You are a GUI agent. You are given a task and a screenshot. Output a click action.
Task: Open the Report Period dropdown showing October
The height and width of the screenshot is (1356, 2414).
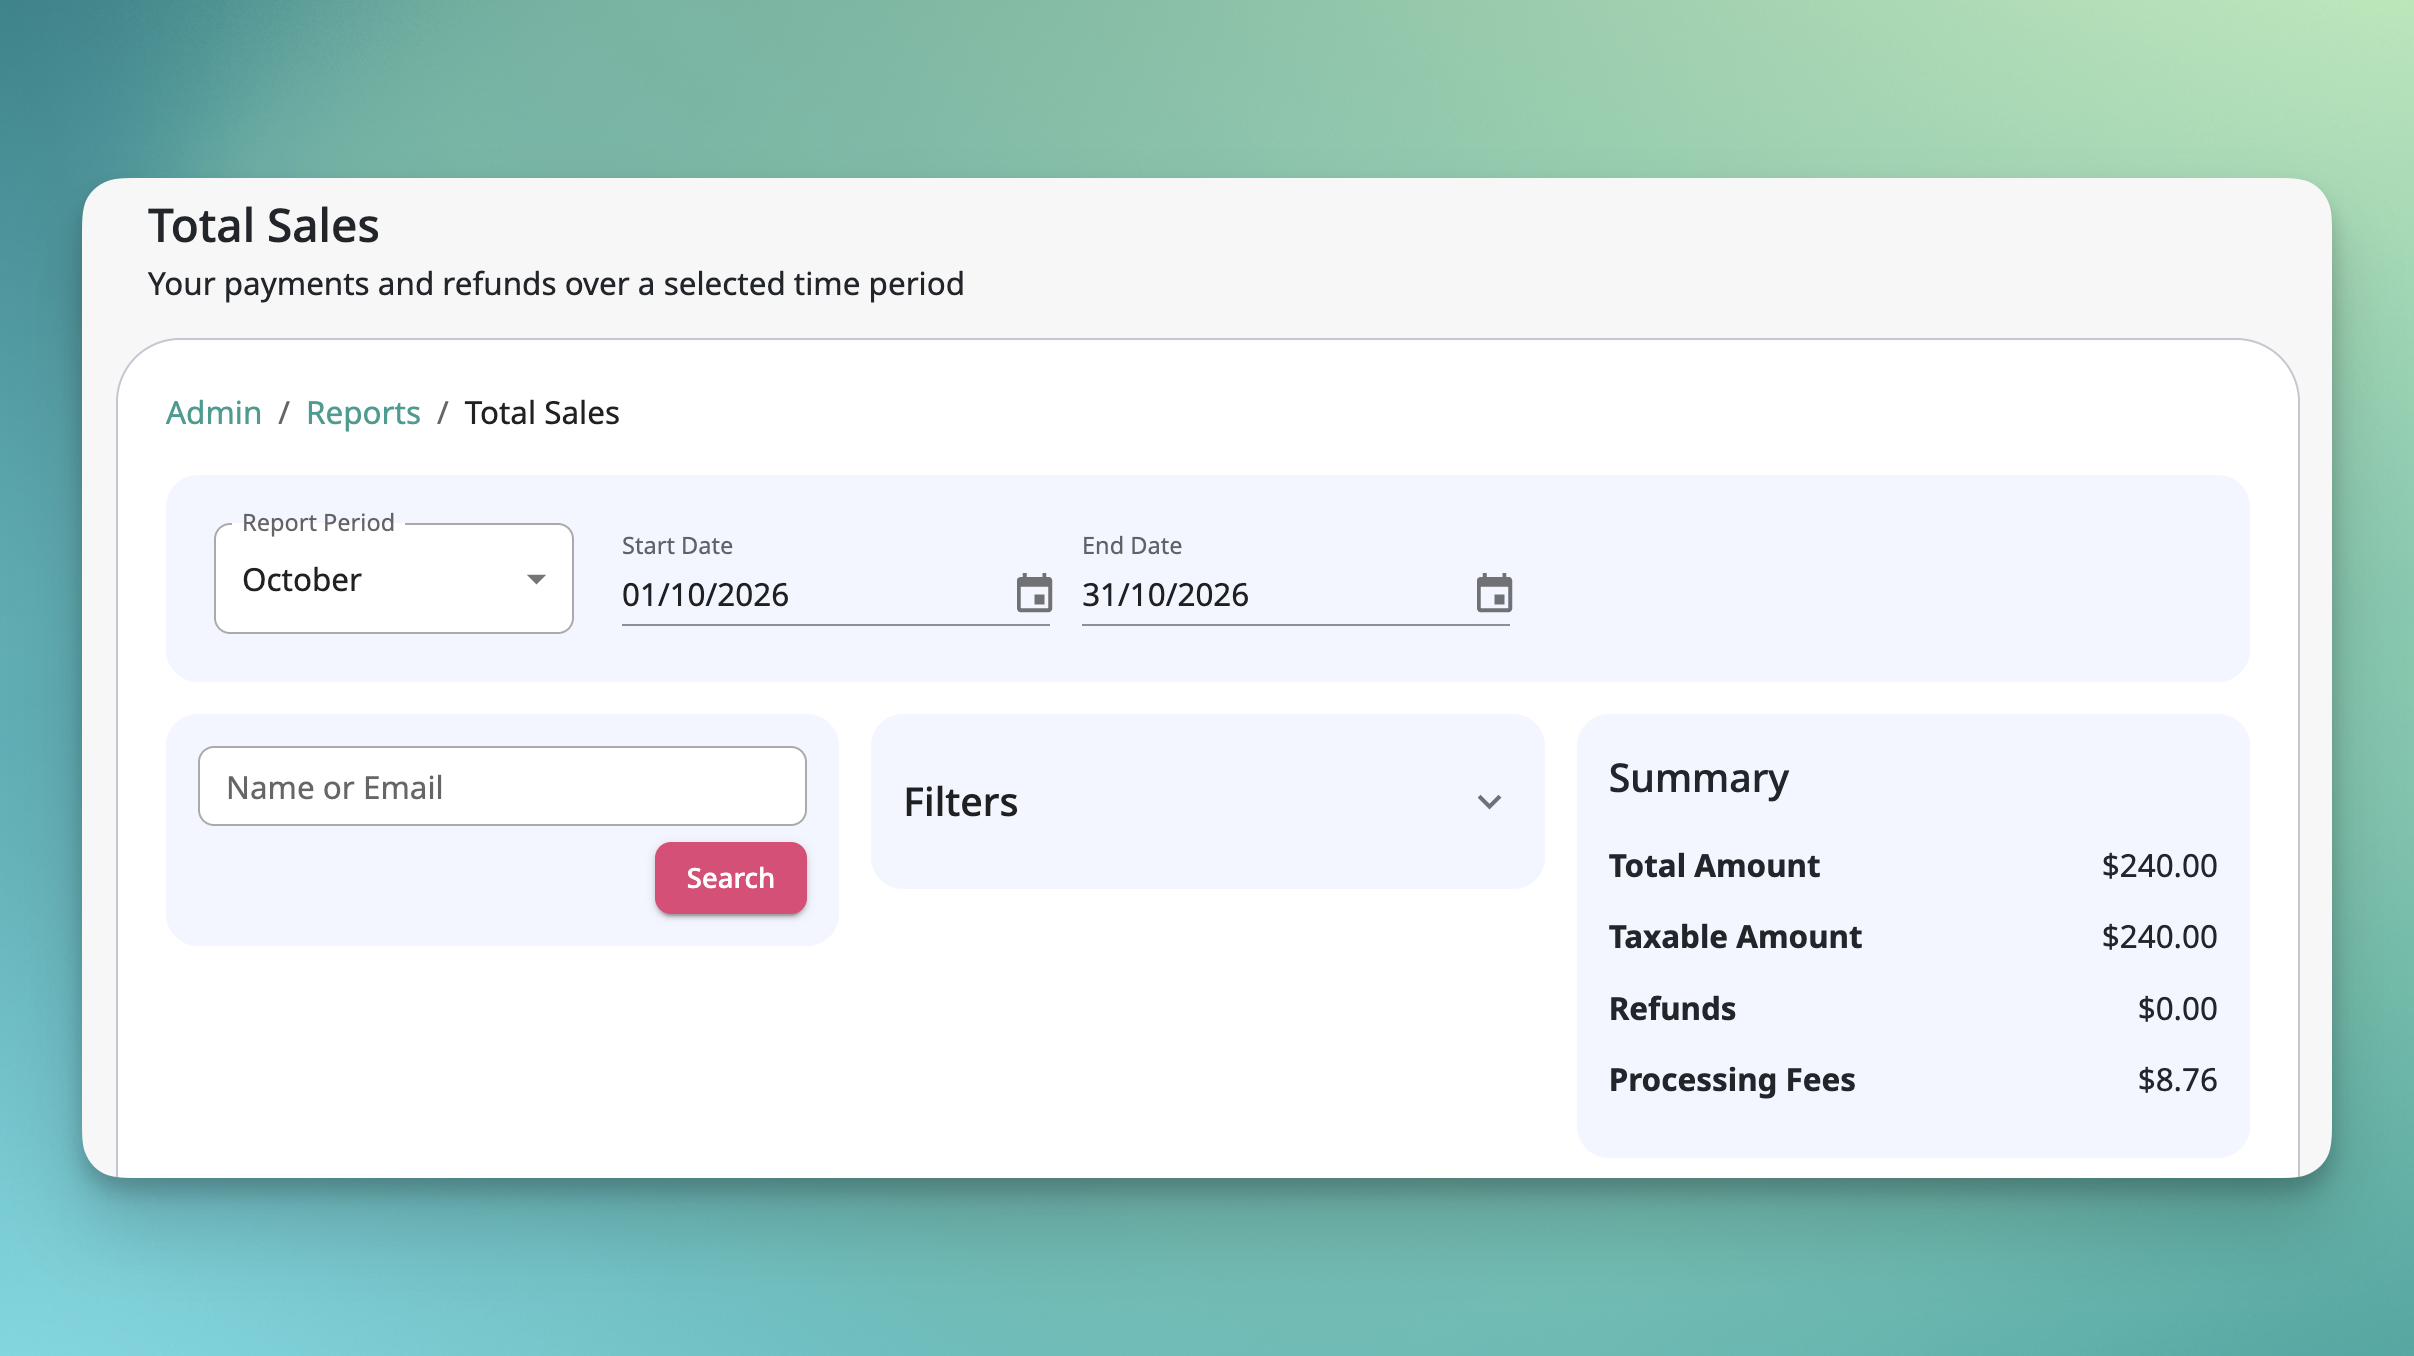tap(394, 579)
